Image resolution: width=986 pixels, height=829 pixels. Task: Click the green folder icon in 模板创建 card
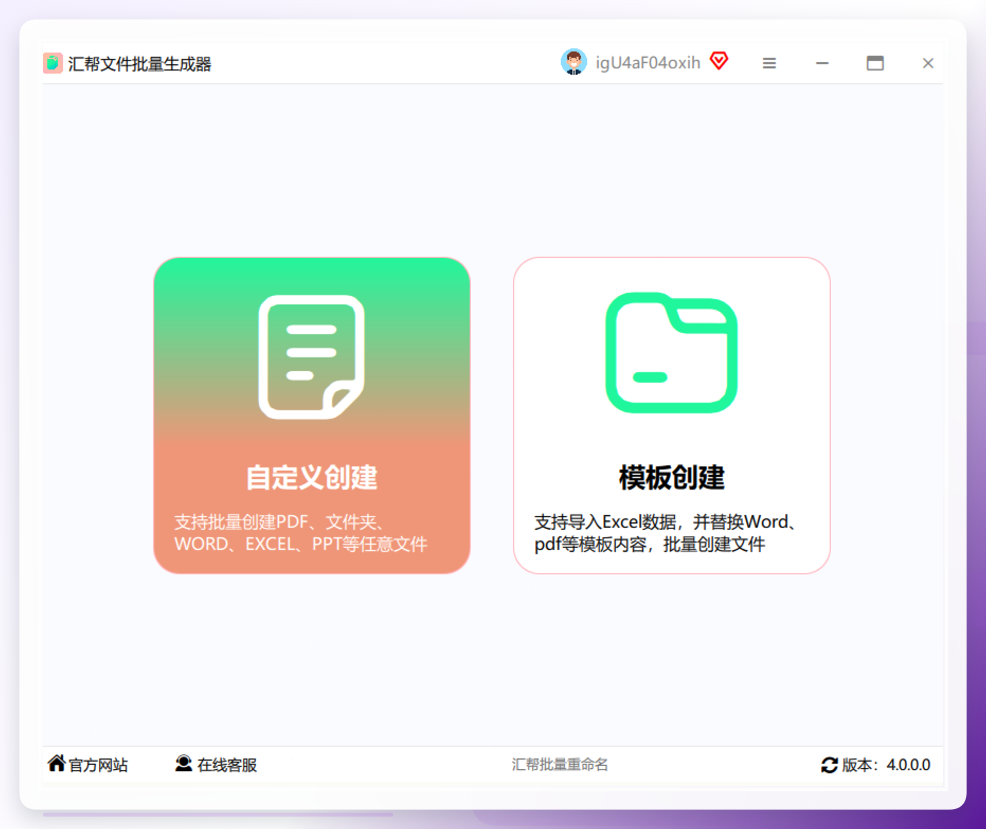click(x=672, y=353)
